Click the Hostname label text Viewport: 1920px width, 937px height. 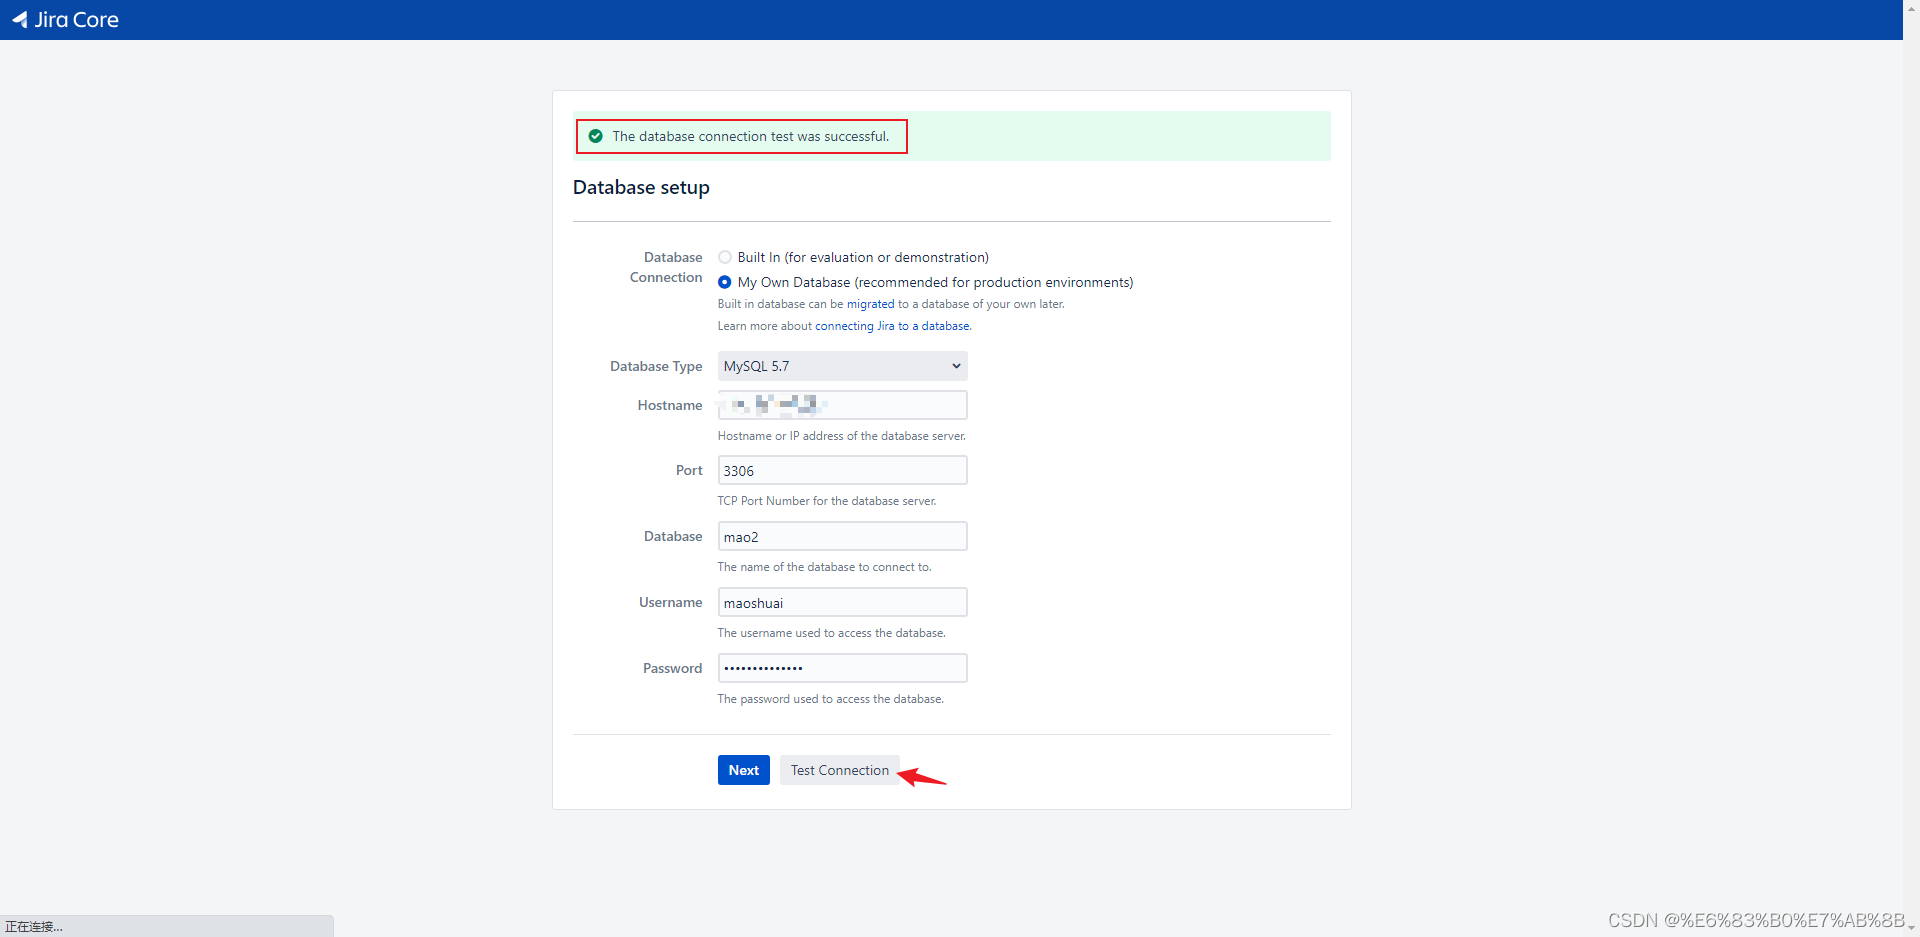click(670, 405)
